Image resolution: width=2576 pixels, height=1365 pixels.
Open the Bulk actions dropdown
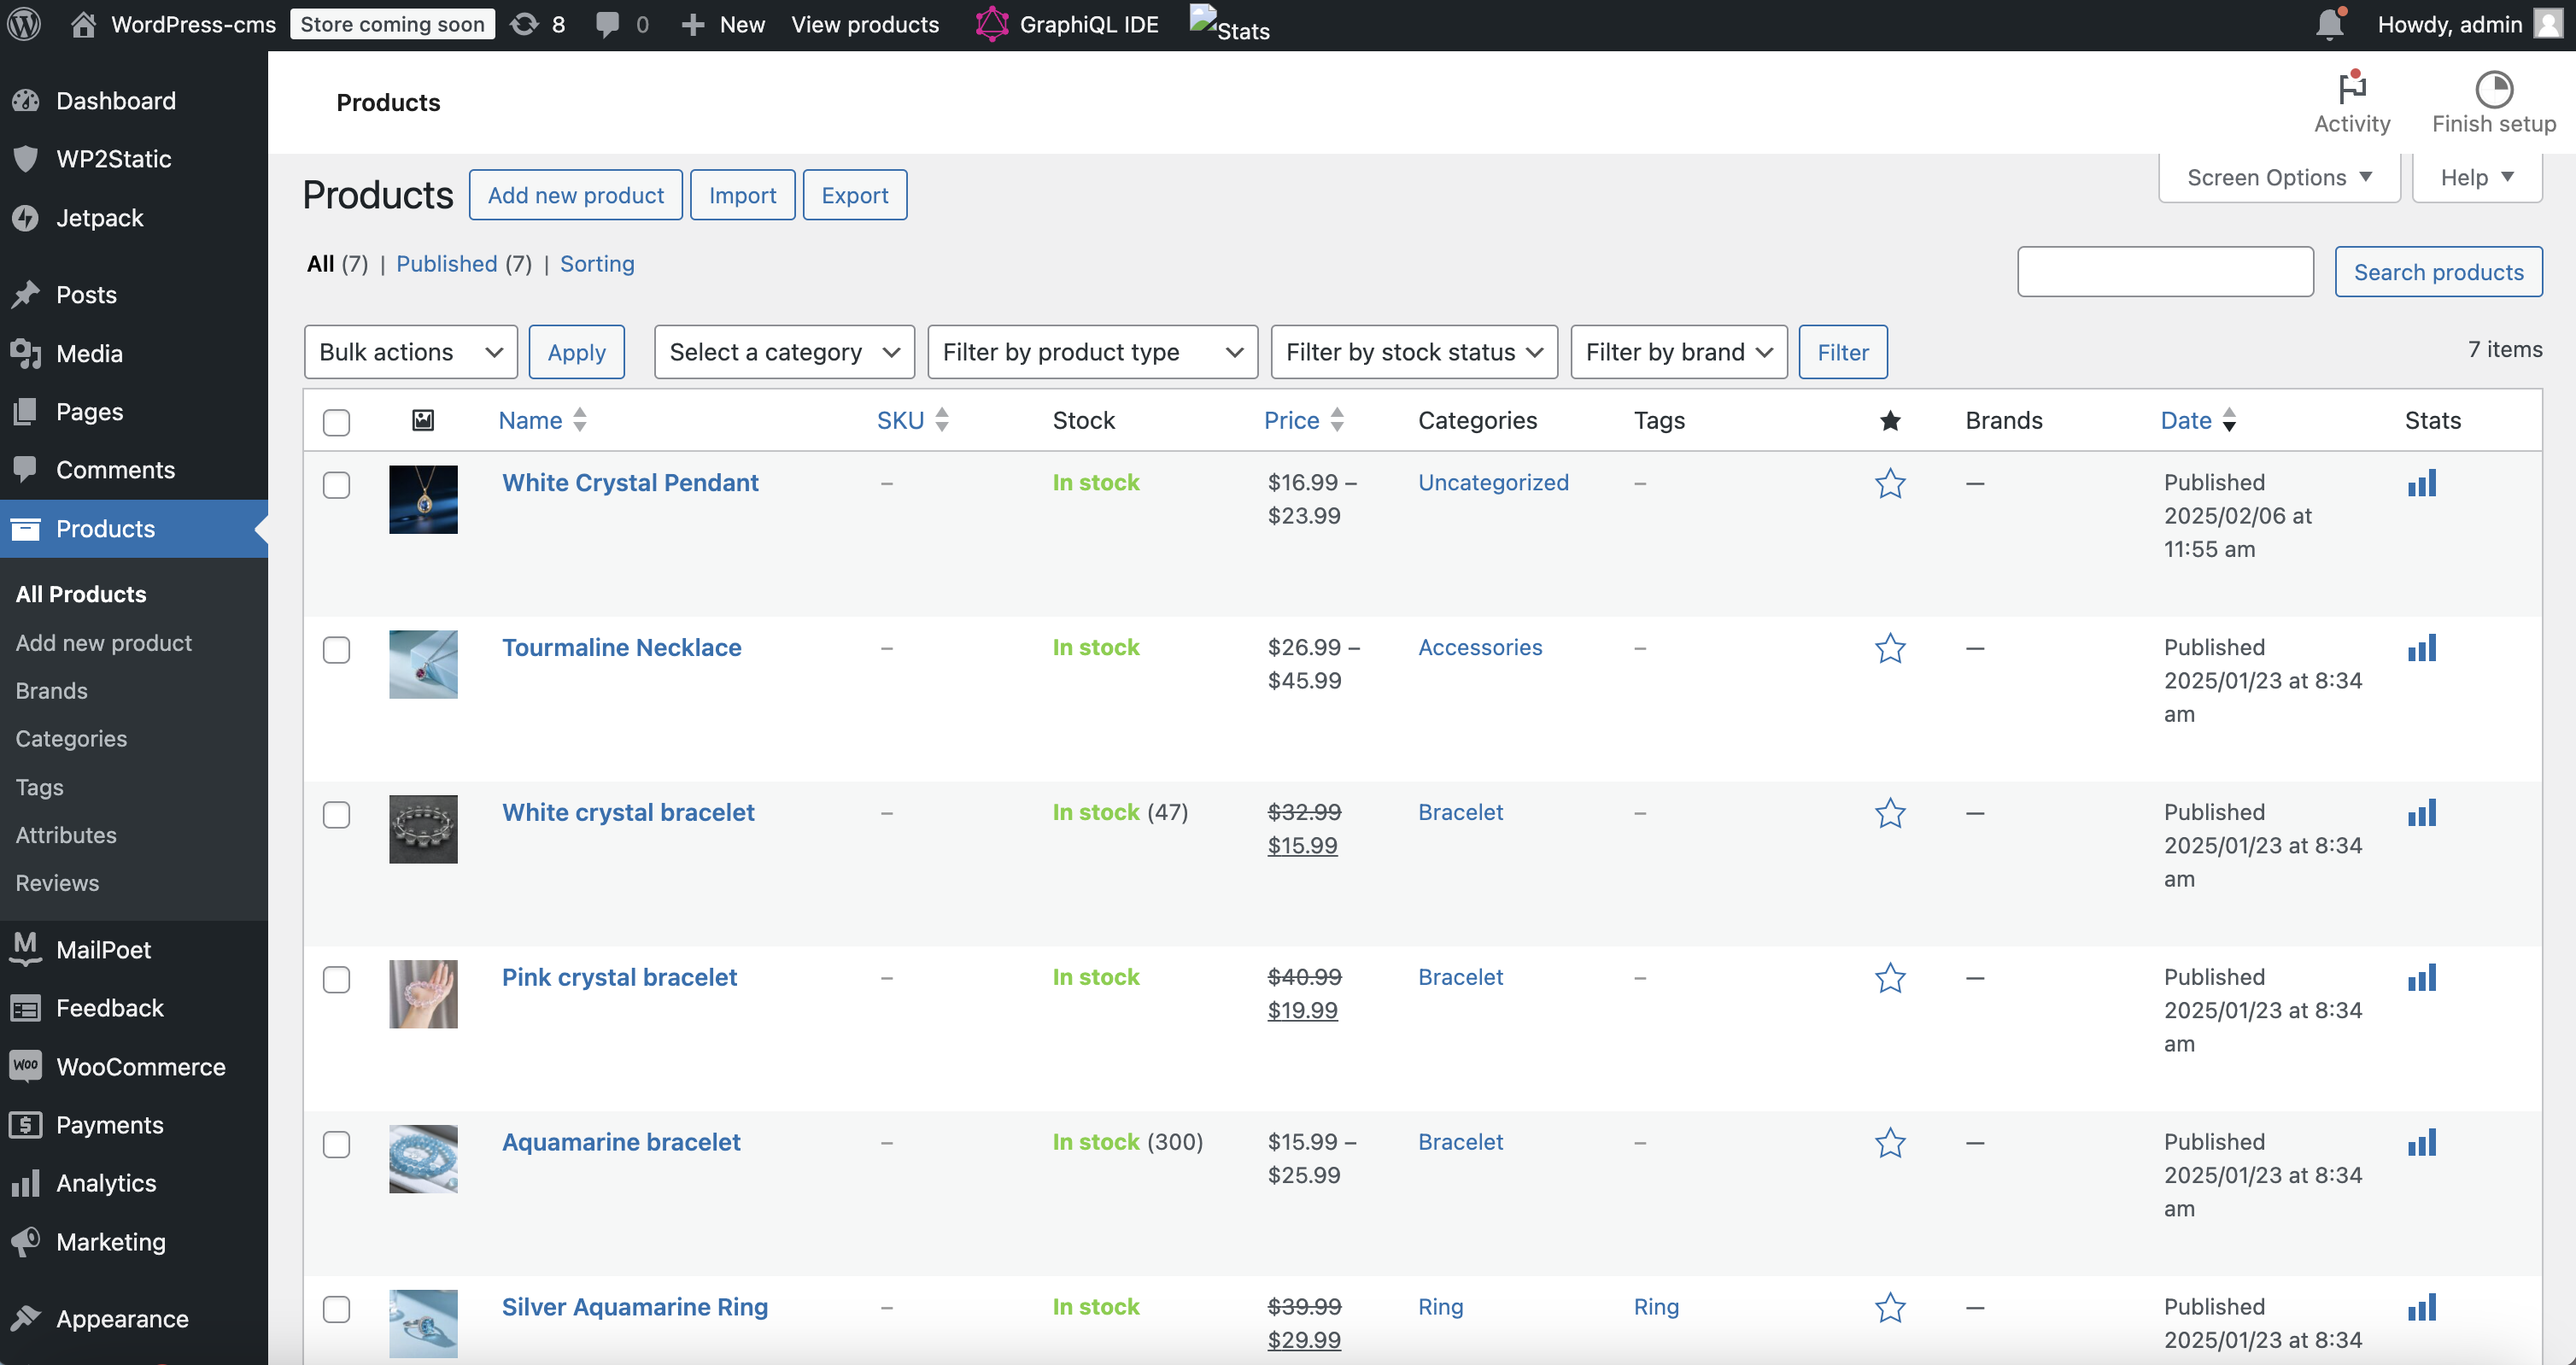point(410,351)
